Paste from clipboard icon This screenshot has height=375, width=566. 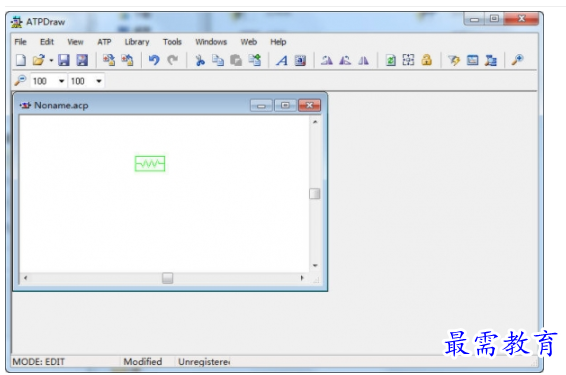[236, 60]
